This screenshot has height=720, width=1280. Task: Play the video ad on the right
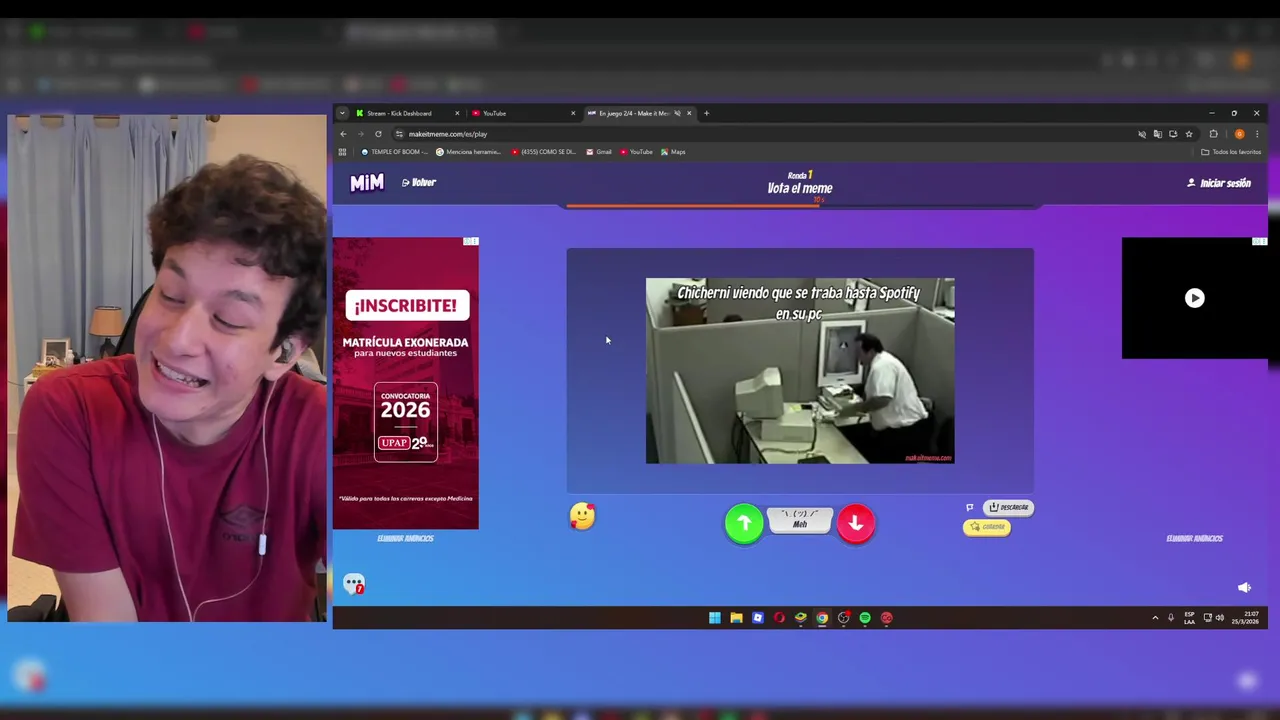(1194, 298)
